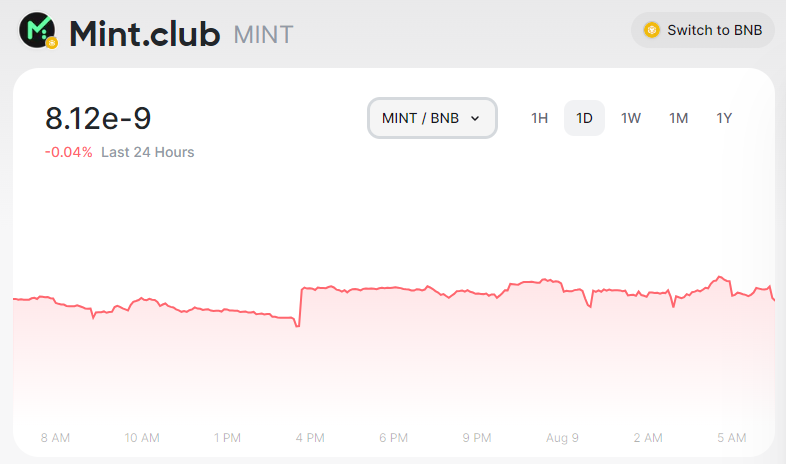Click the 6 PM axis label
The width and height of the screenshot is (786, 464).
pyautogui.click(x=394, y=438)
